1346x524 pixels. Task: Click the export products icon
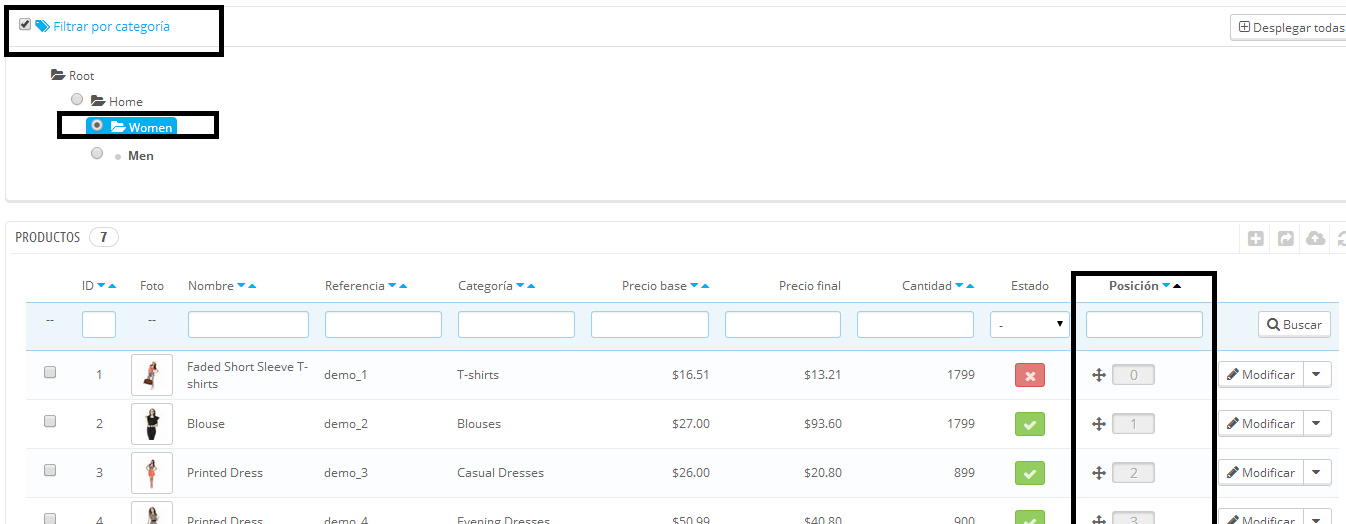(x=1286, y=239)
